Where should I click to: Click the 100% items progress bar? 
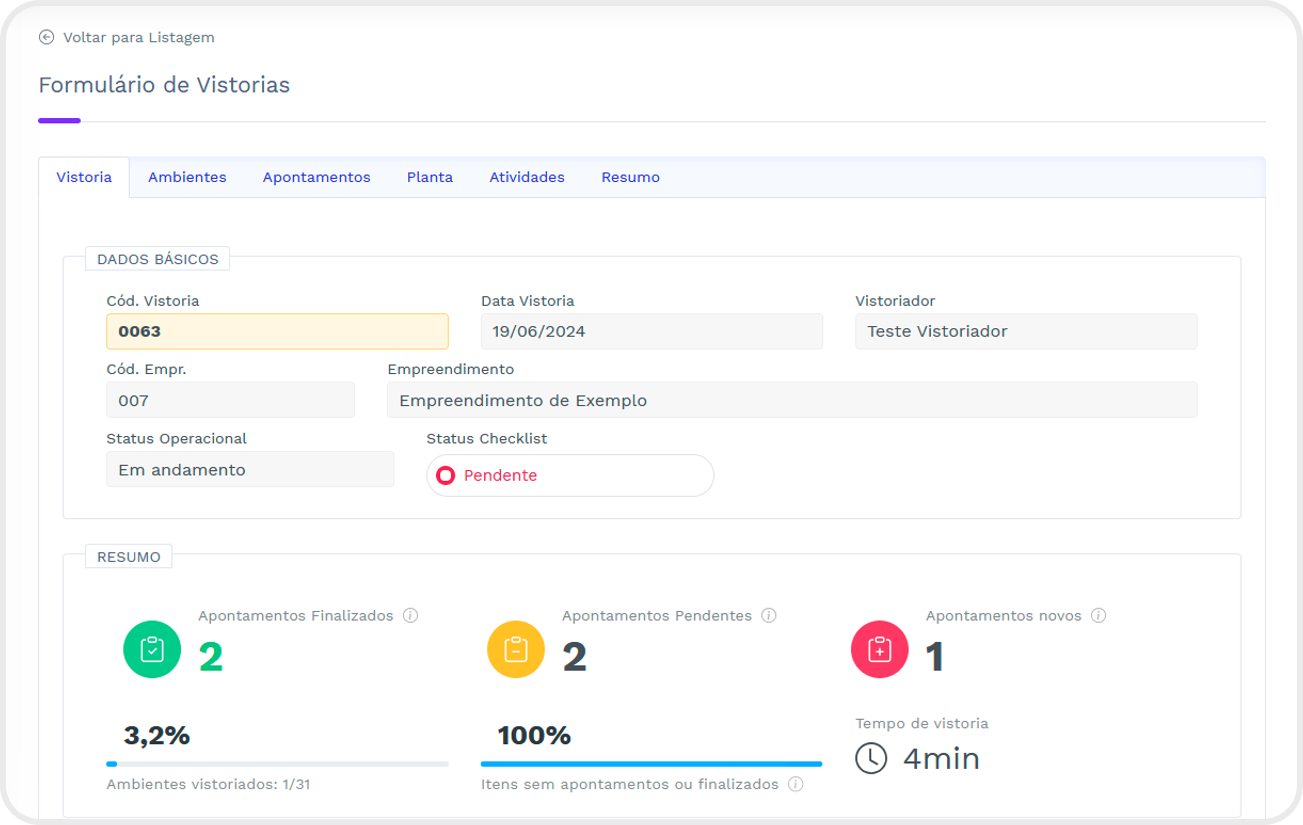pyautogui.click(x=652, y=764)
